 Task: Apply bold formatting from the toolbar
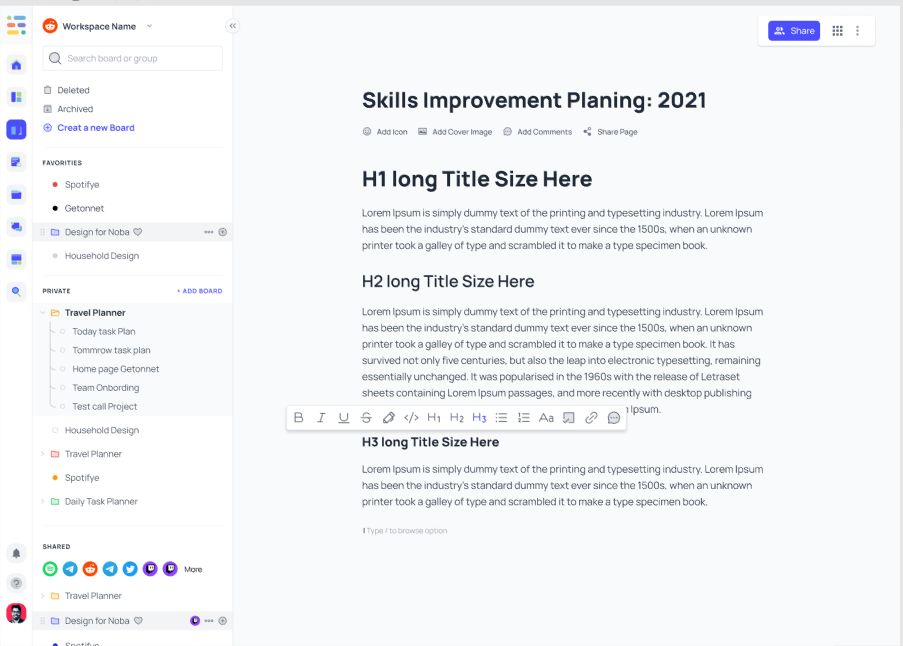pyautogui.click(x=298, y=417)
